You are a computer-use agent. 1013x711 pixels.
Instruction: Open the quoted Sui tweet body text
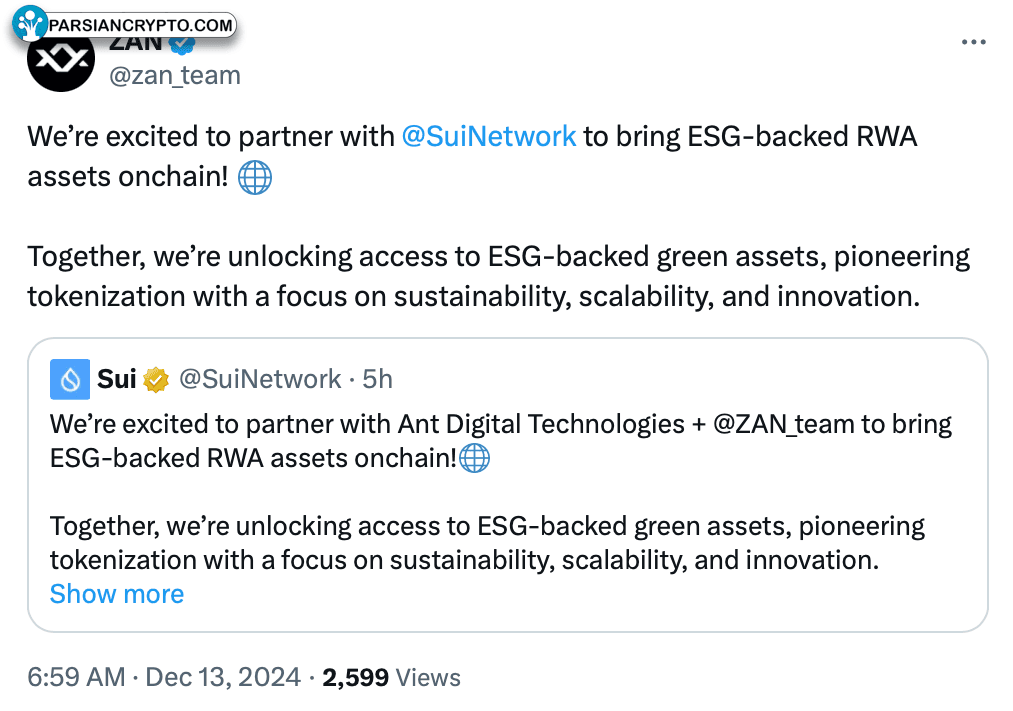501,492
